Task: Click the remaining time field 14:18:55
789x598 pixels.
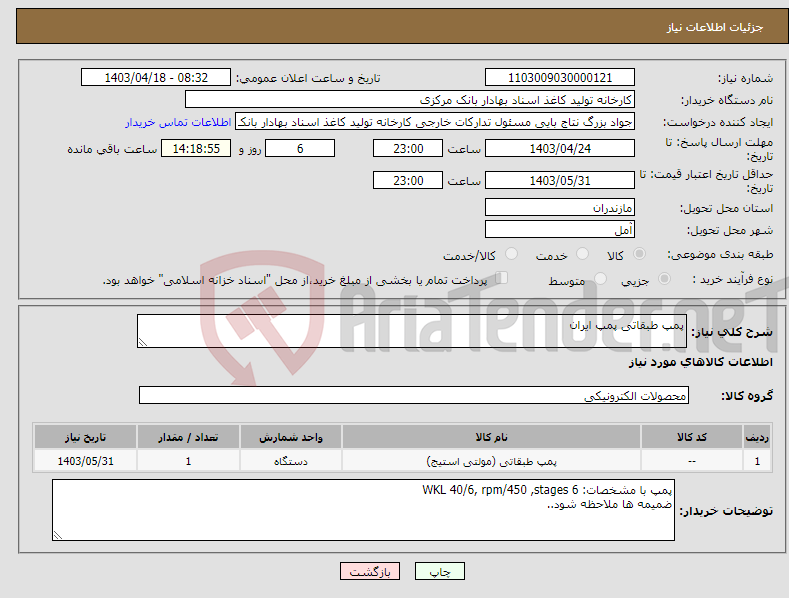Action: coord(196,148)
